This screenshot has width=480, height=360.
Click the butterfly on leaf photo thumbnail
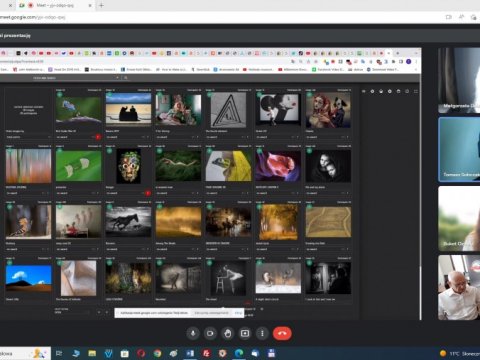point(78,109)
